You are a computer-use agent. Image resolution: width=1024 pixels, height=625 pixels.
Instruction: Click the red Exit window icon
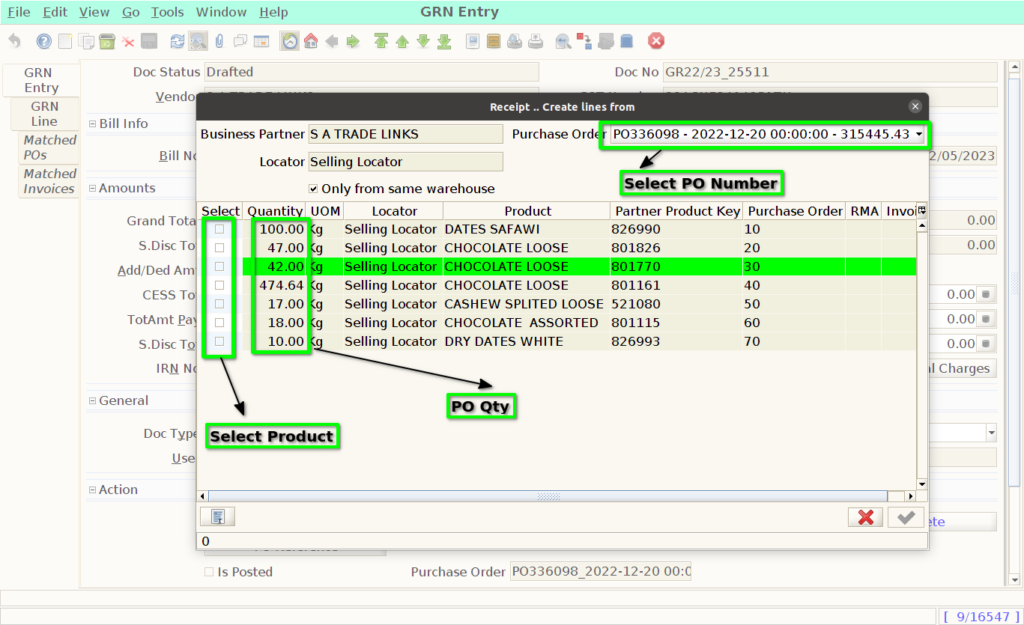click(656, 41)
